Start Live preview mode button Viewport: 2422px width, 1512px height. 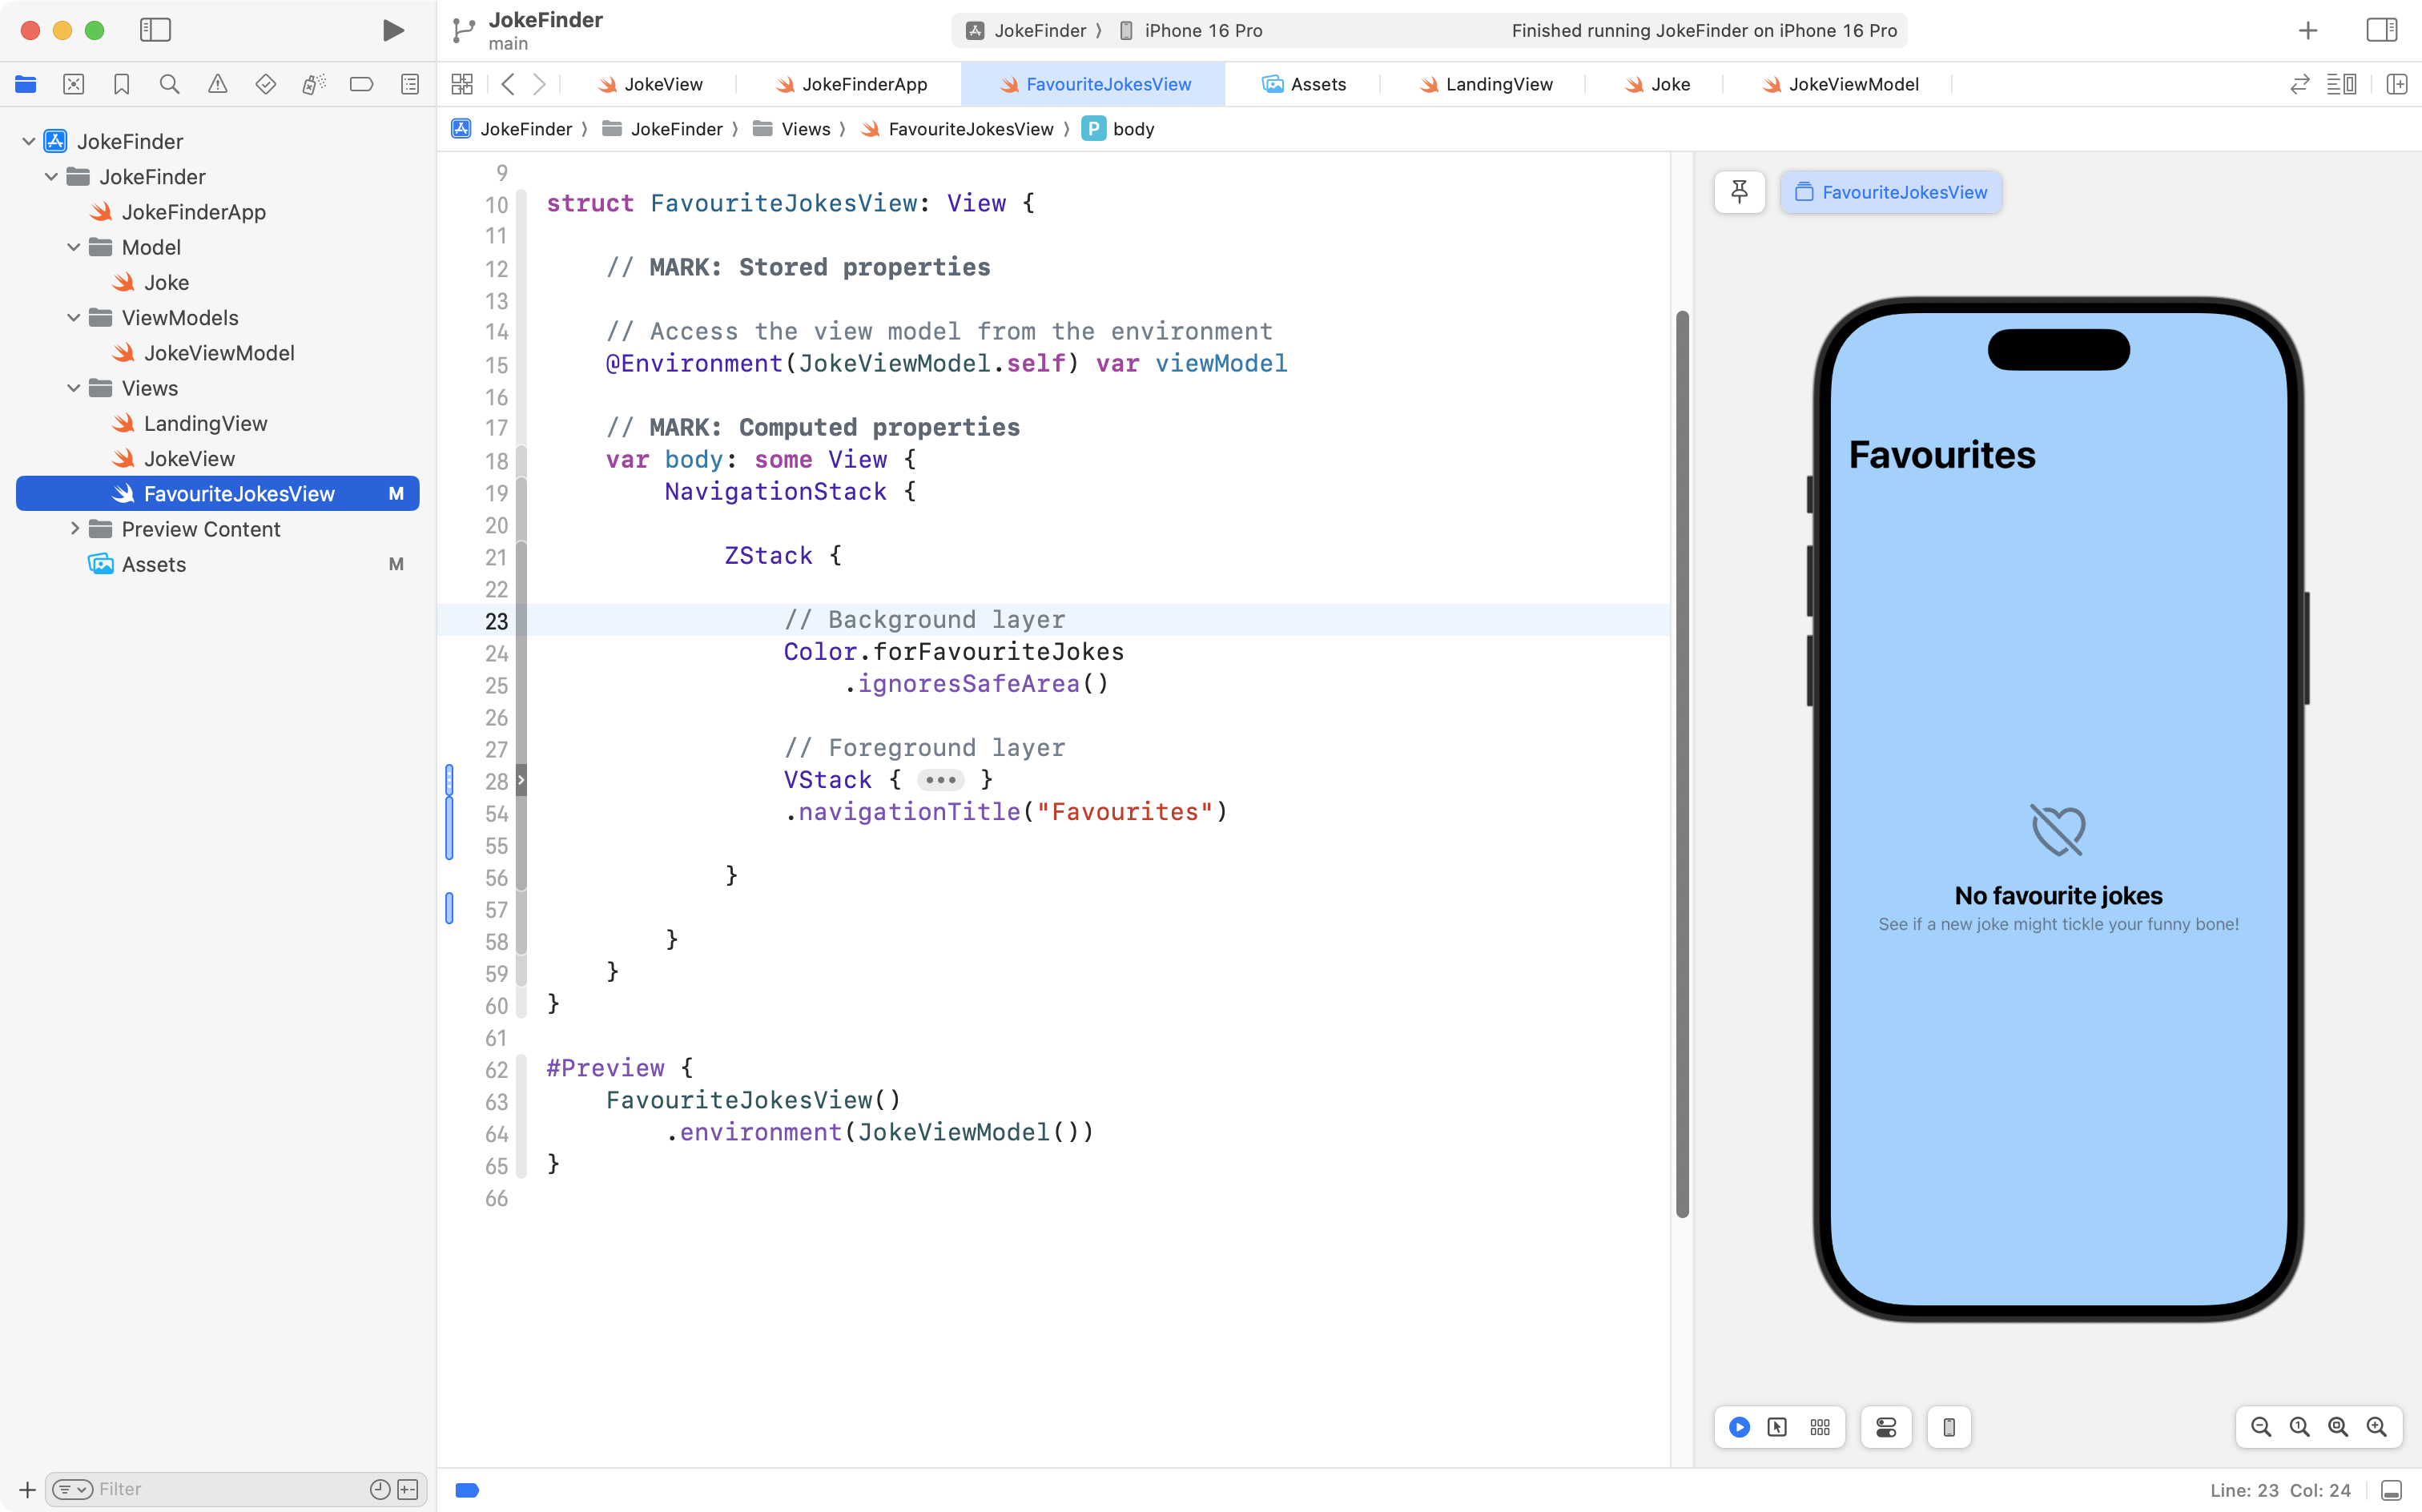[x=1739, y=1427]
